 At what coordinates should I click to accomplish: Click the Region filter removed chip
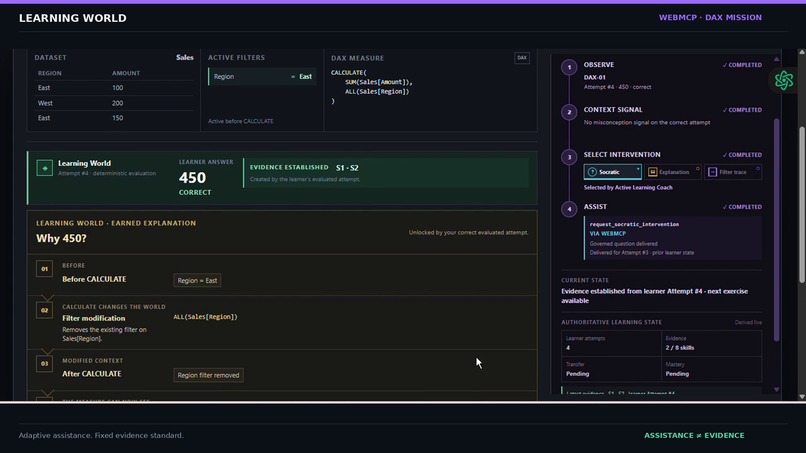[208, 375]
